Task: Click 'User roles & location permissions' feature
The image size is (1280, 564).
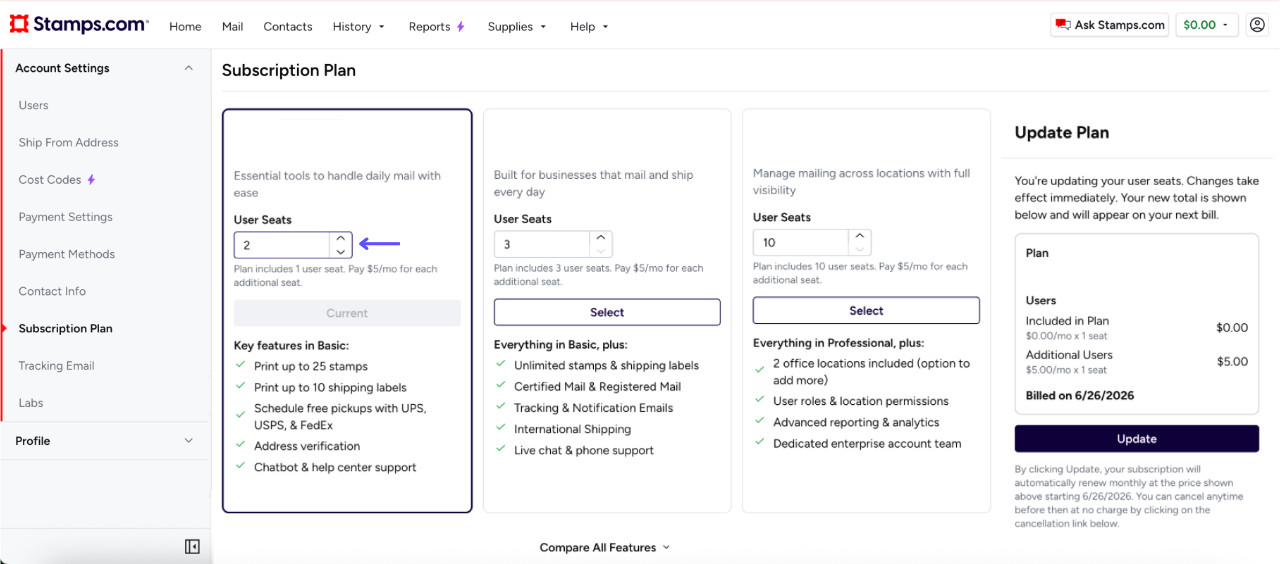Action: pyautogui.click(x=861, y=401)
